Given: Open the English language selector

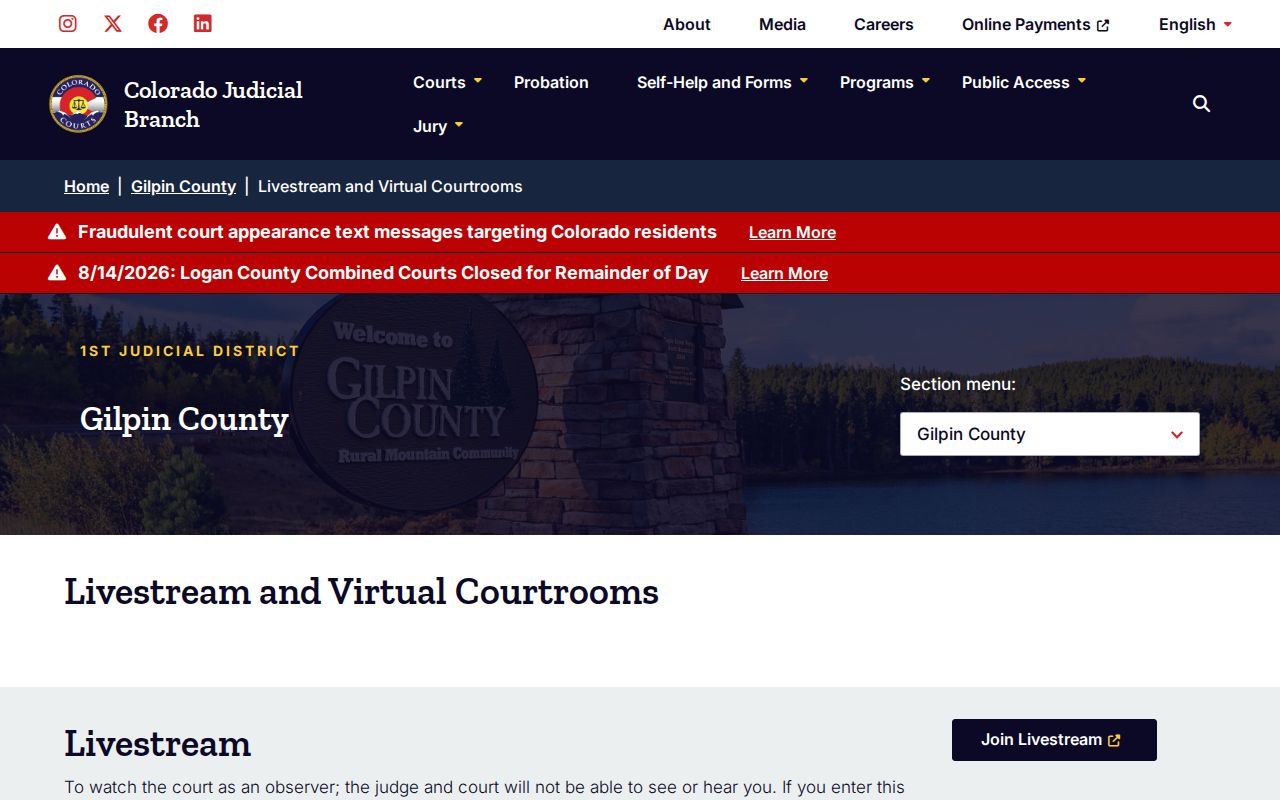Looking at the screenshot, I should coord(1196,24).
